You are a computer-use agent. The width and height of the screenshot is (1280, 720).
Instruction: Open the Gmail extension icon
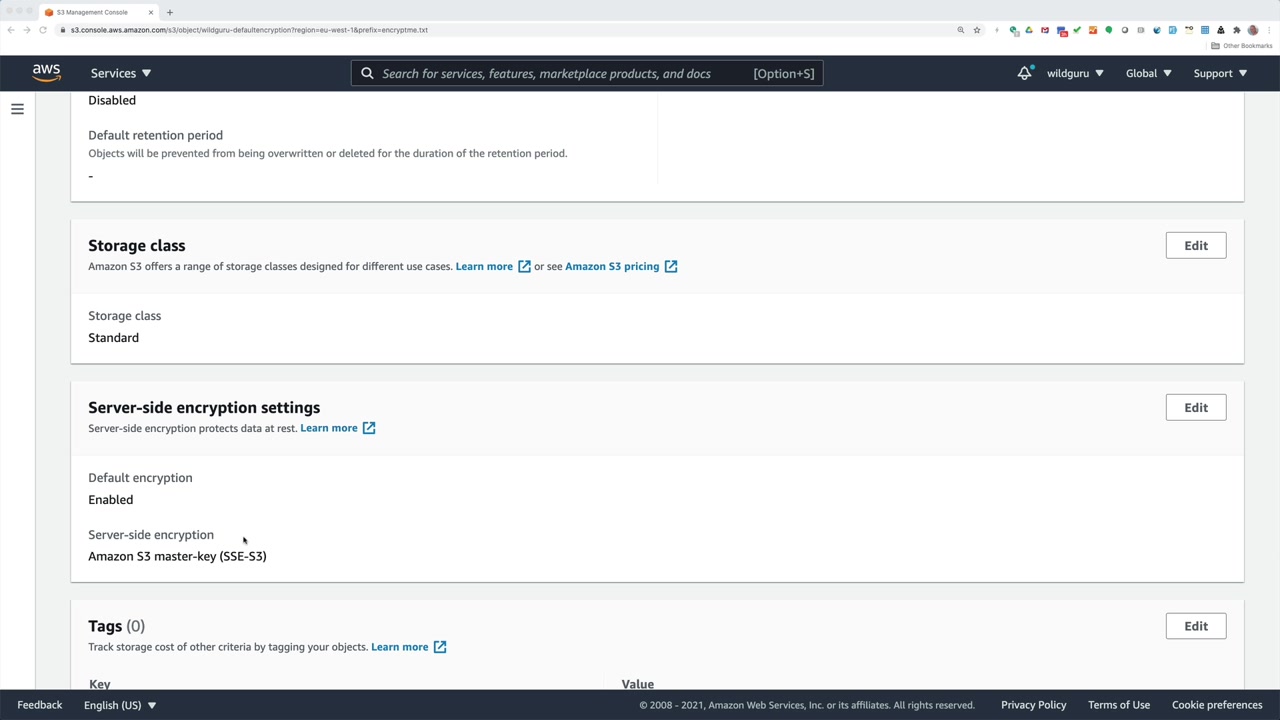pyautogui.click(x=1045, y=30)
